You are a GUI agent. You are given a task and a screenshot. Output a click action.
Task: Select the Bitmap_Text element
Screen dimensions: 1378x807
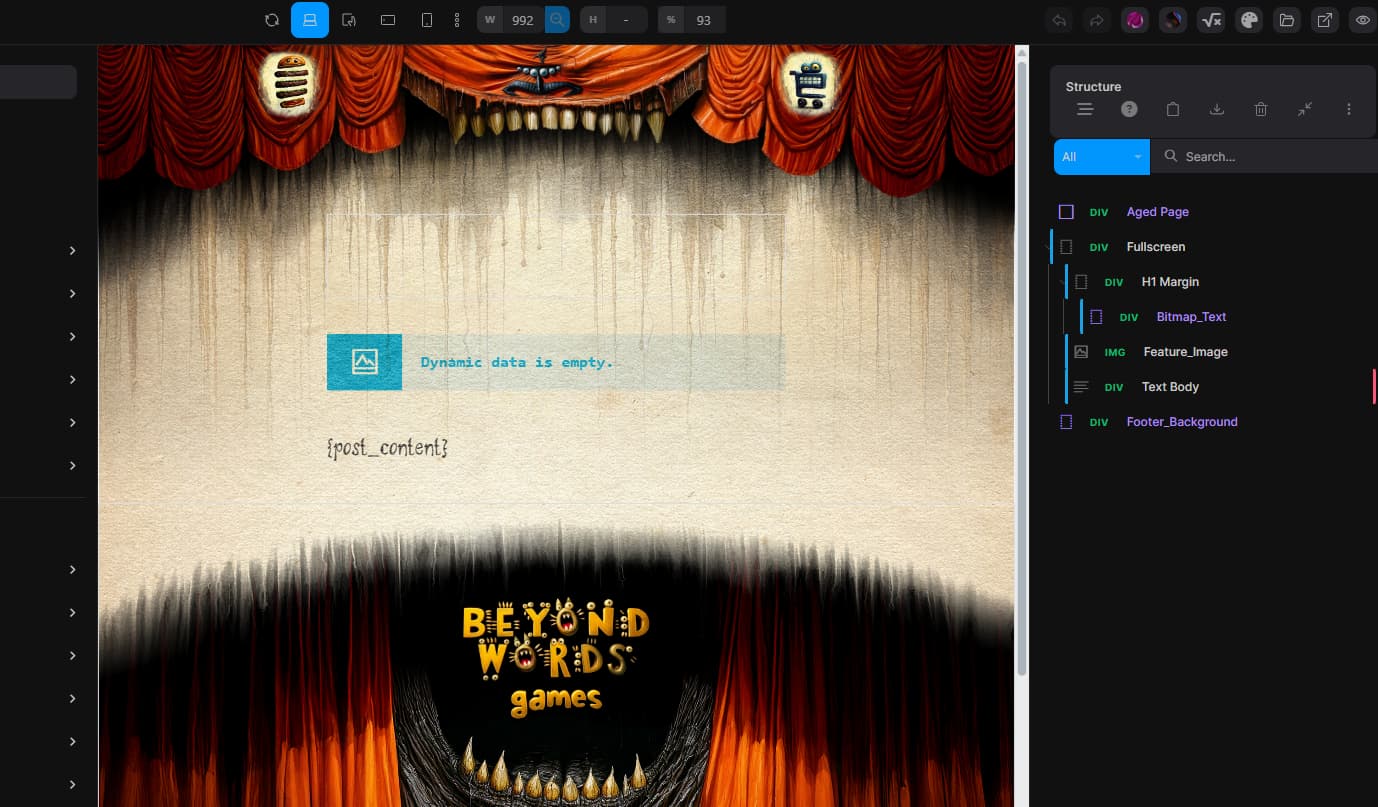tap(1191, 317)
